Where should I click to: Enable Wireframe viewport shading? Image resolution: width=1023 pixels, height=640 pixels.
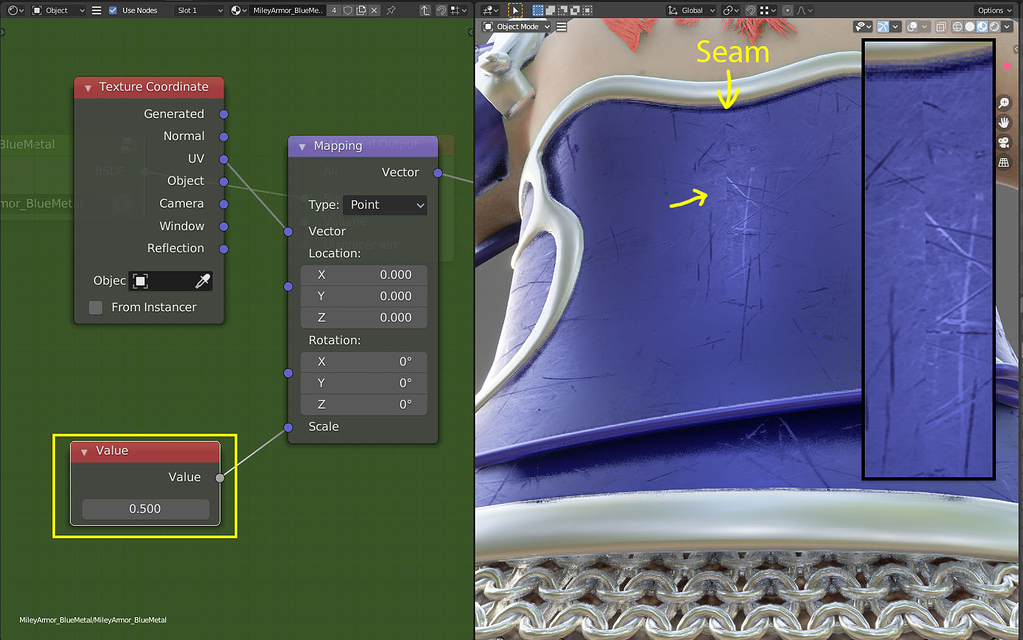[x=957, y=26]
